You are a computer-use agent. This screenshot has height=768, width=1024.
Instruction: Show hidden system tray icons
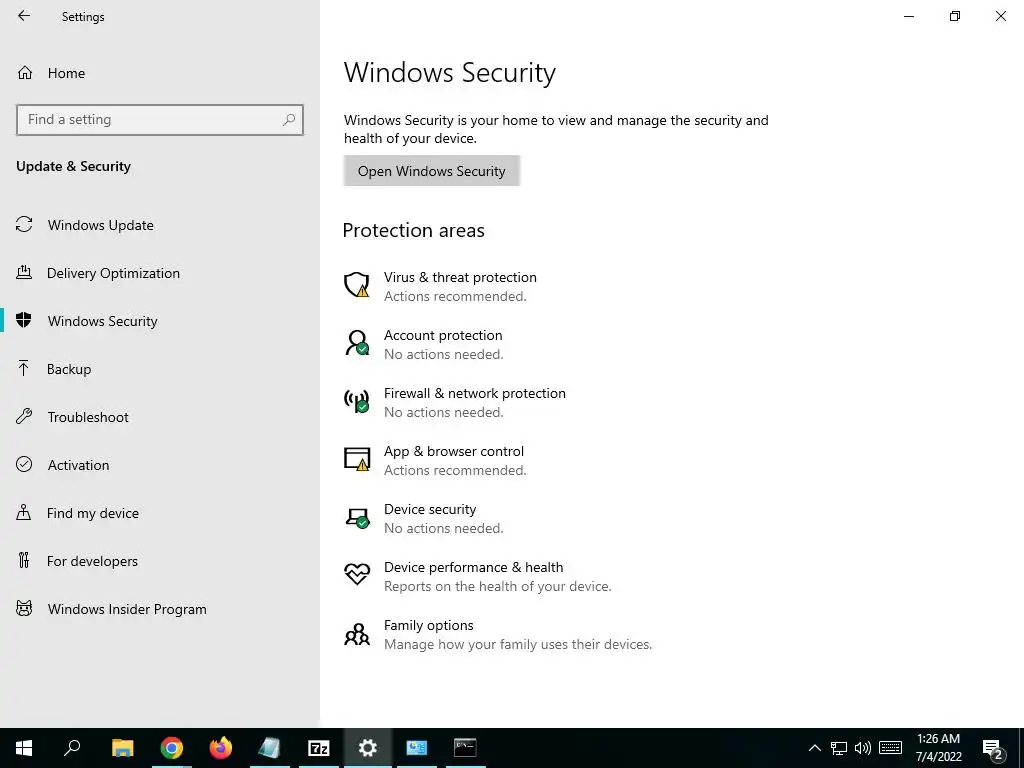pyautogui.click(x=814, y=748)
